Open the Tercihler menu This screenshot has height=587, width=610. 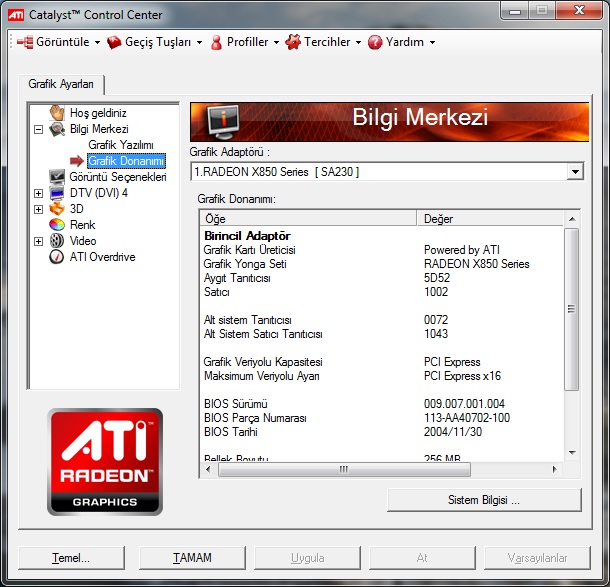point(324,42)
